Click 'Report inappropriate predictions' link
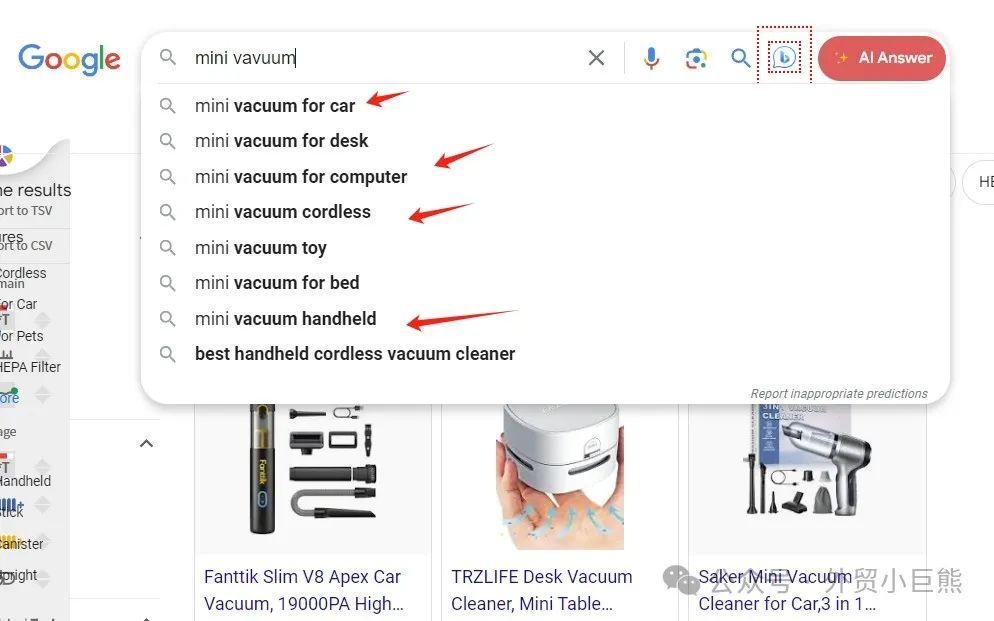The height and width of the screenshot is (621, 994). [x=839, y=394]
